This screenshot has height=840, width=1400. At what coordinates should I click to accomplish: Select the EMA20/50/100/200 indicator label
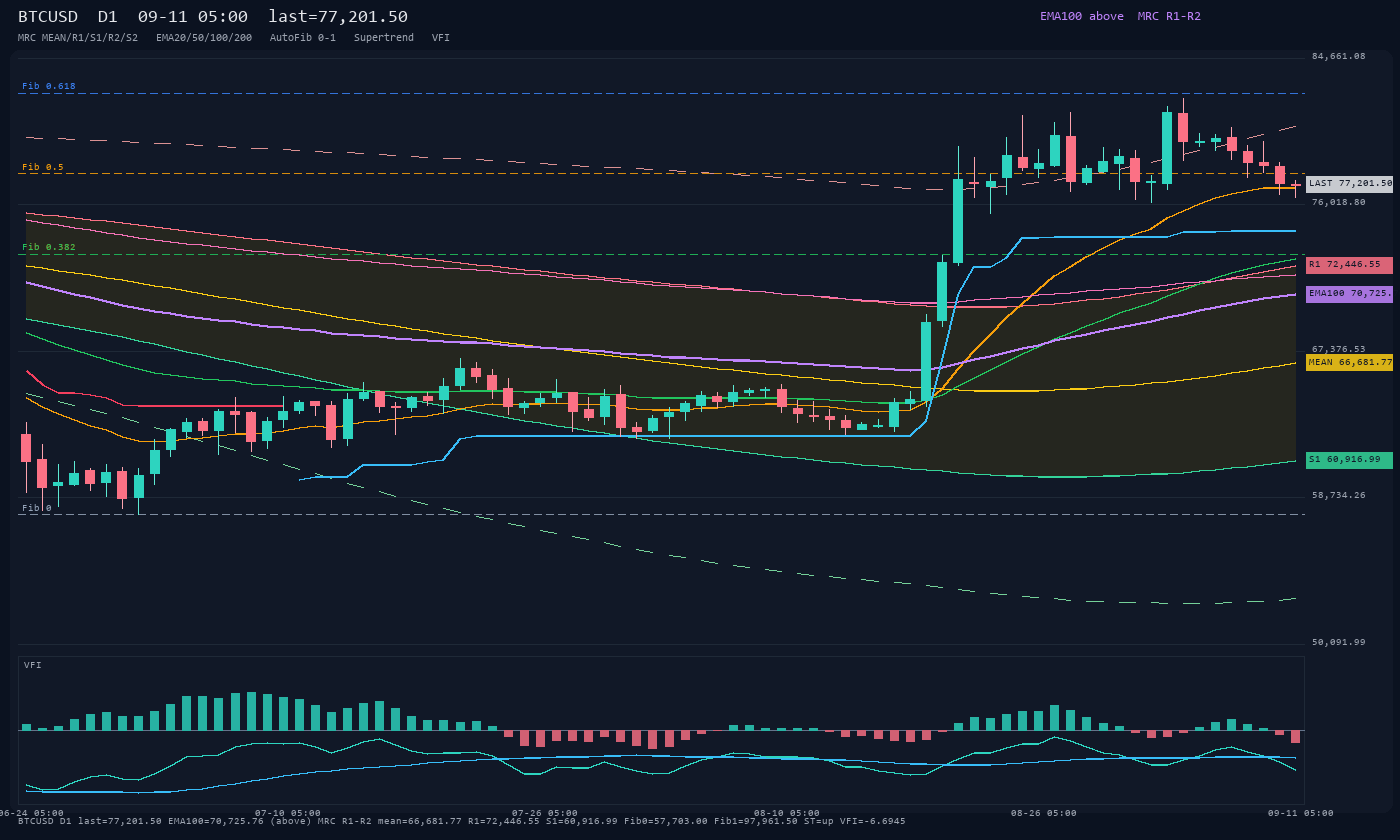[204, 38]
